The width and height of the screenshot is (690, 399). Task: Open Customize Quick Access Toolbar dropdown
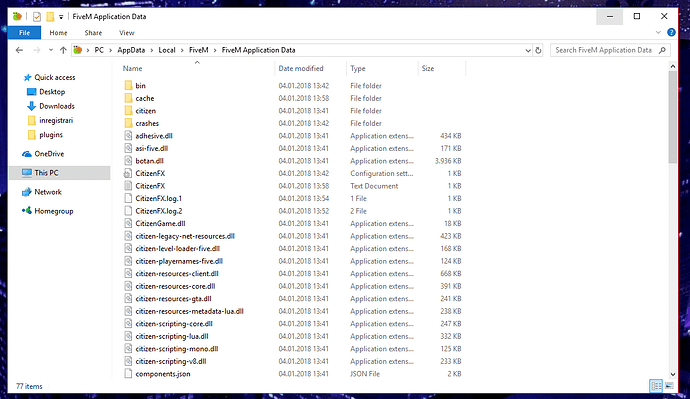[61, 17]
